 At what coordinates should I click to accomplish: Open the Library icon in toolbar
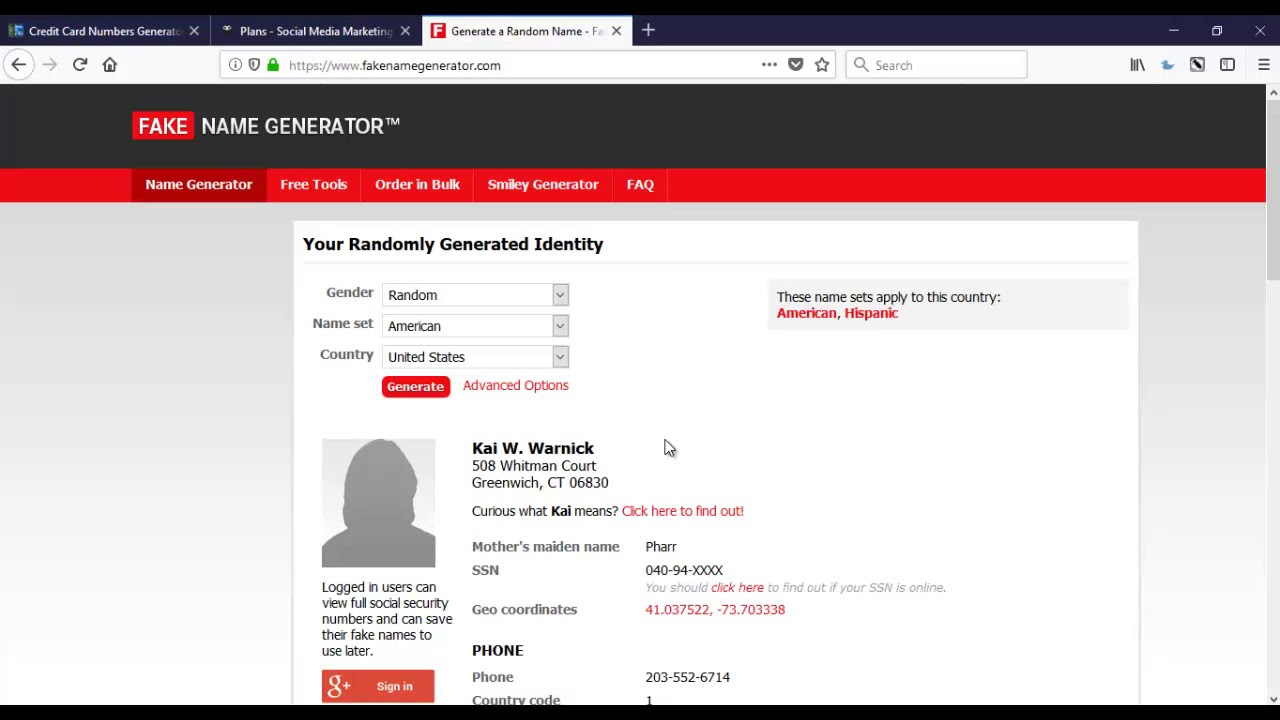coord(1138,65)
